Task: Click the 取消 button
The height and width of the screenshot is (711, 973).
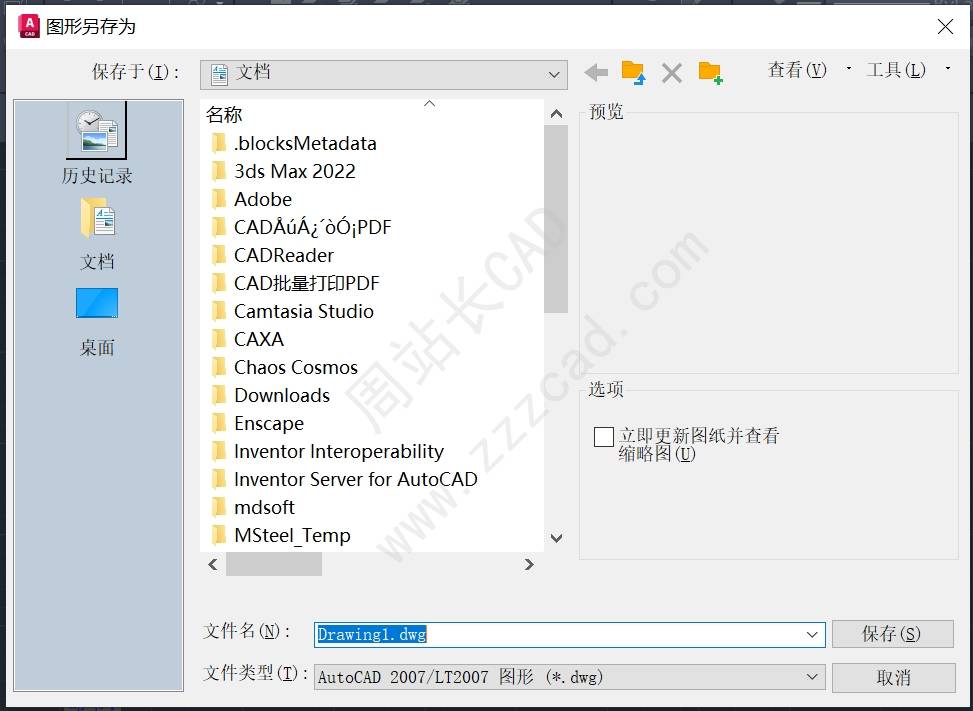Action: click(894, 677)
